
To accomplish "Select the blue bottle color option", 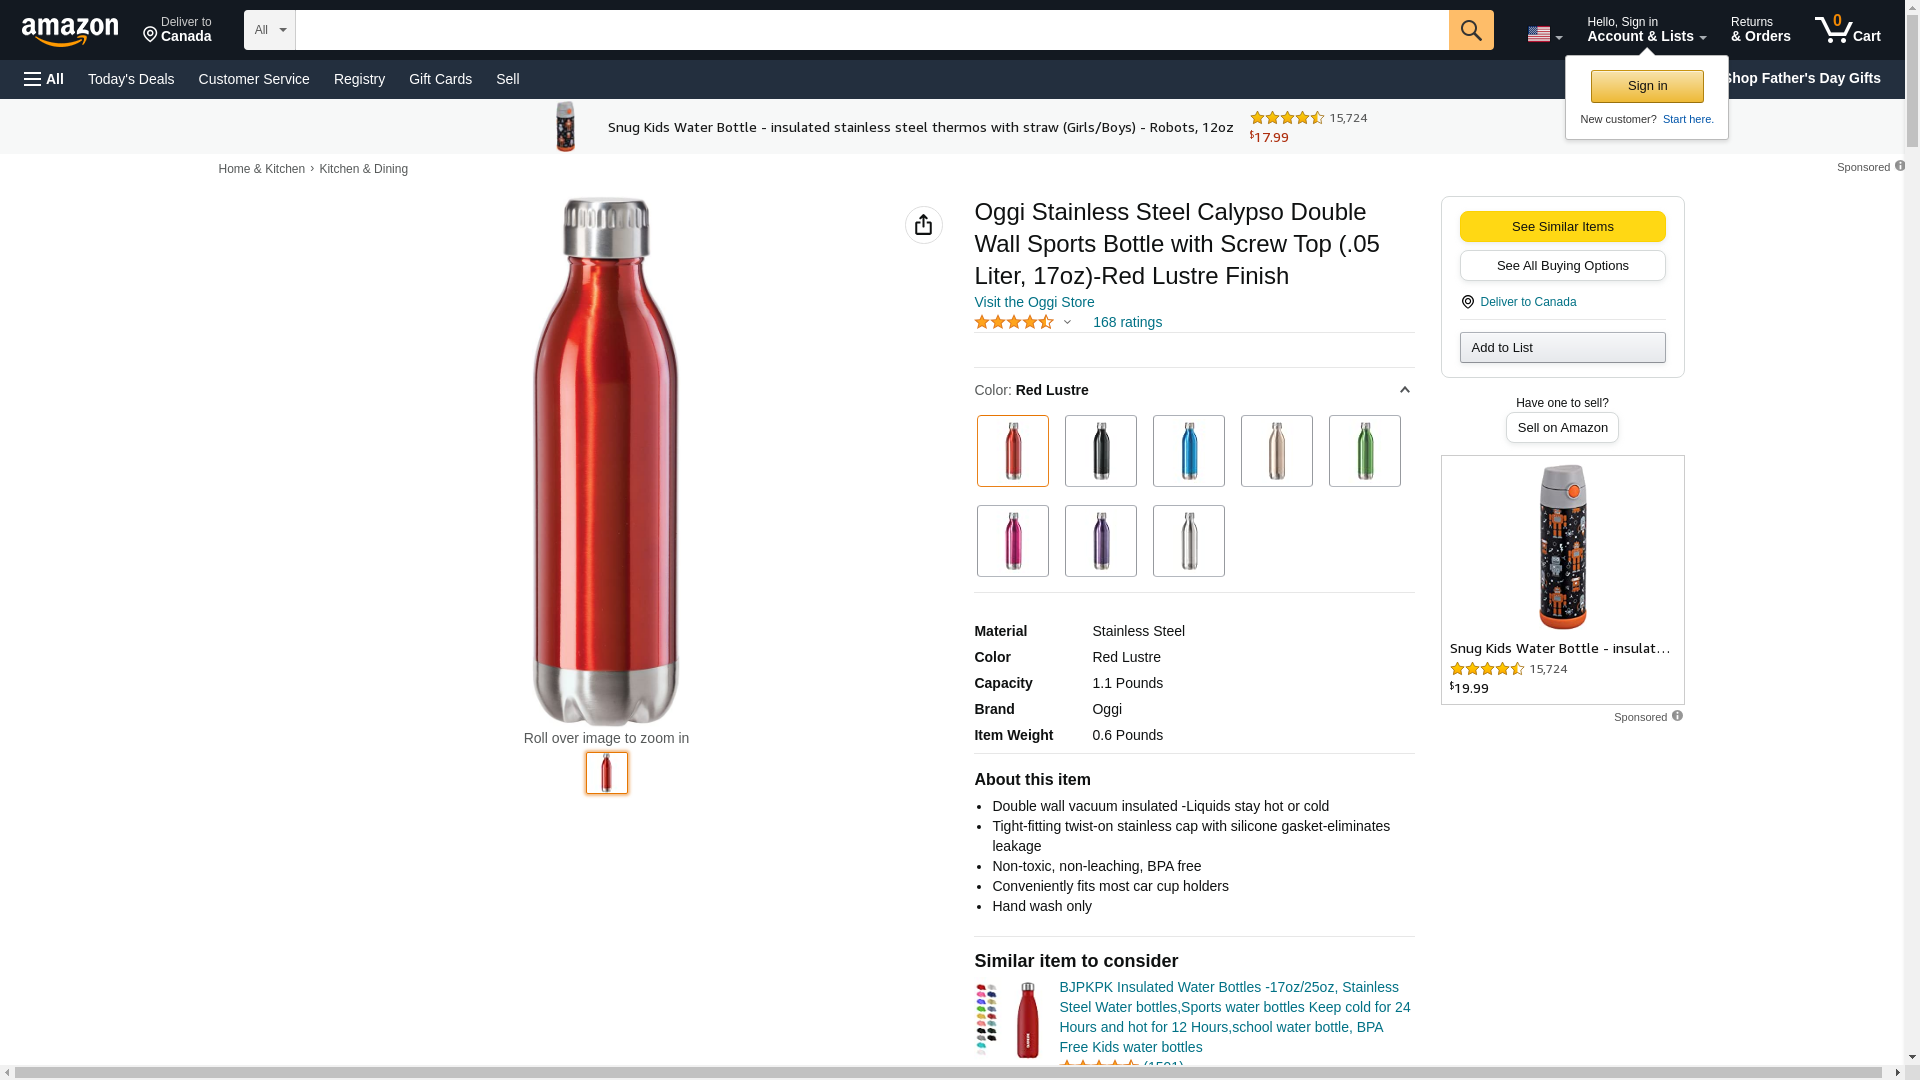I will pyautogui.click(x=1188, y=451).
